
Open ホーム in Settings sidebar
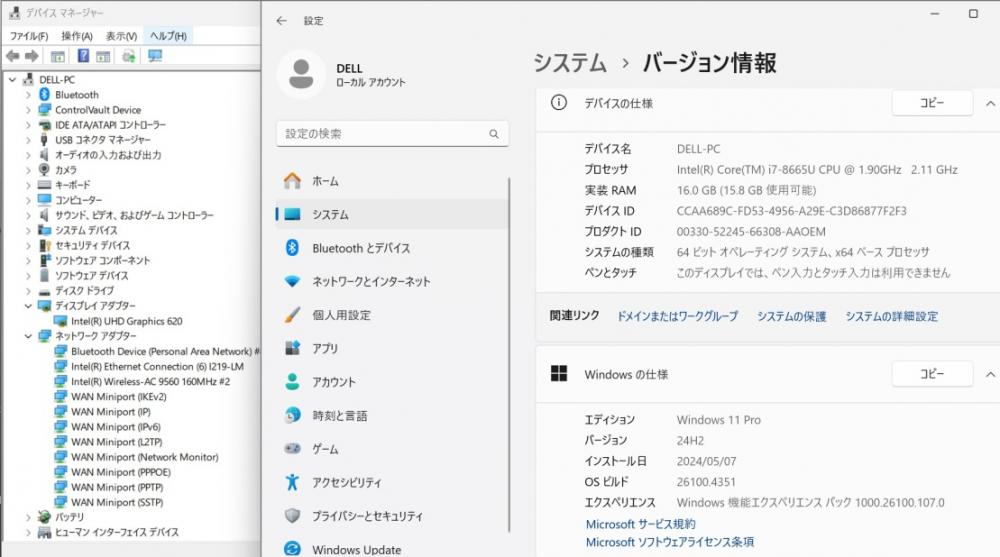click(392, 181)
